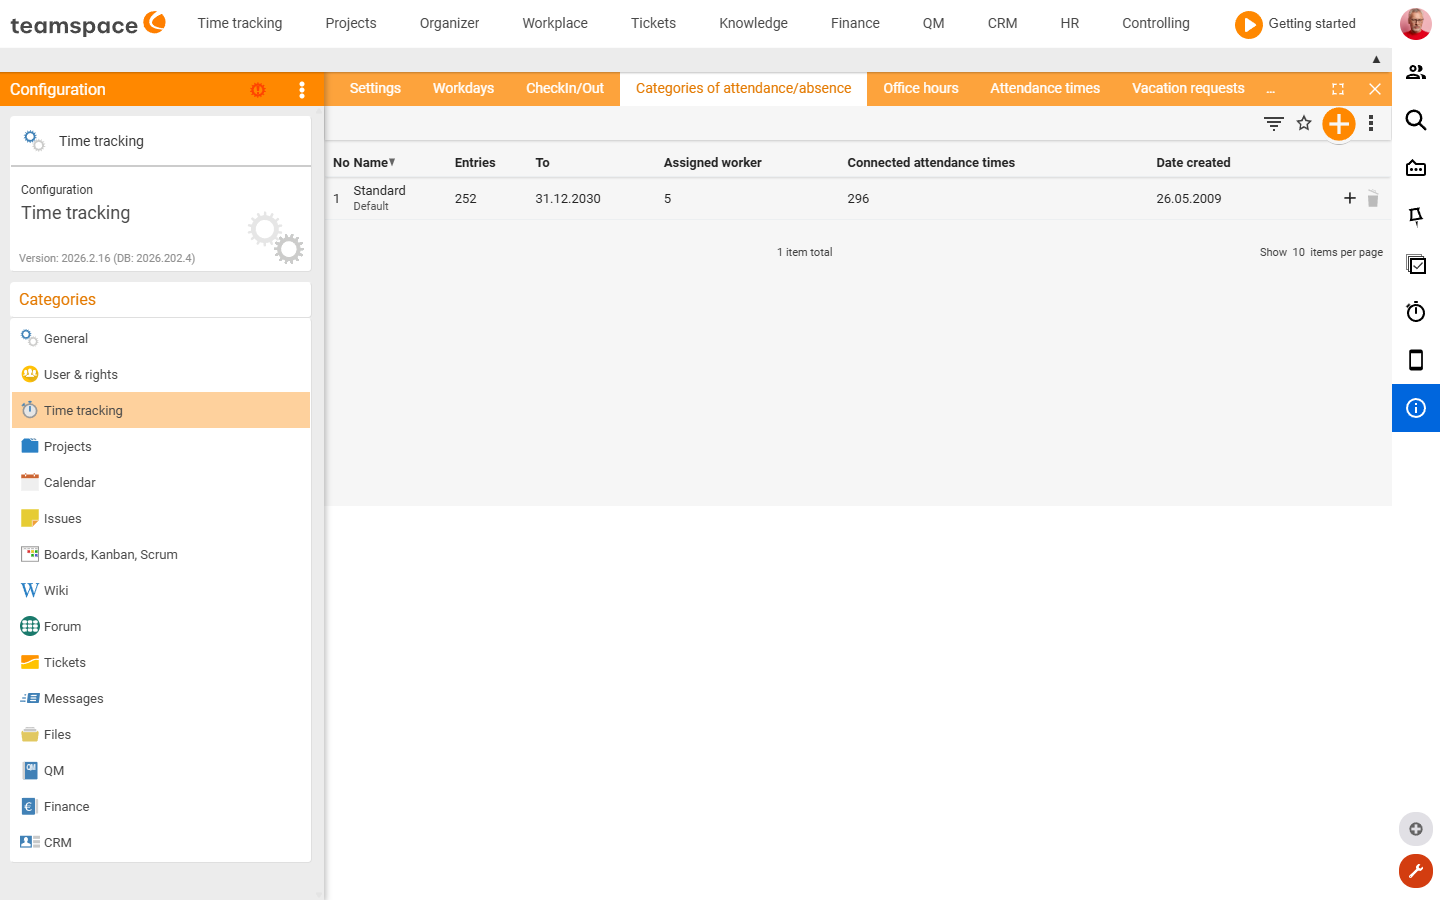Select General in Categories list
Screen dimensions: 1440x900
pos(161,338)
